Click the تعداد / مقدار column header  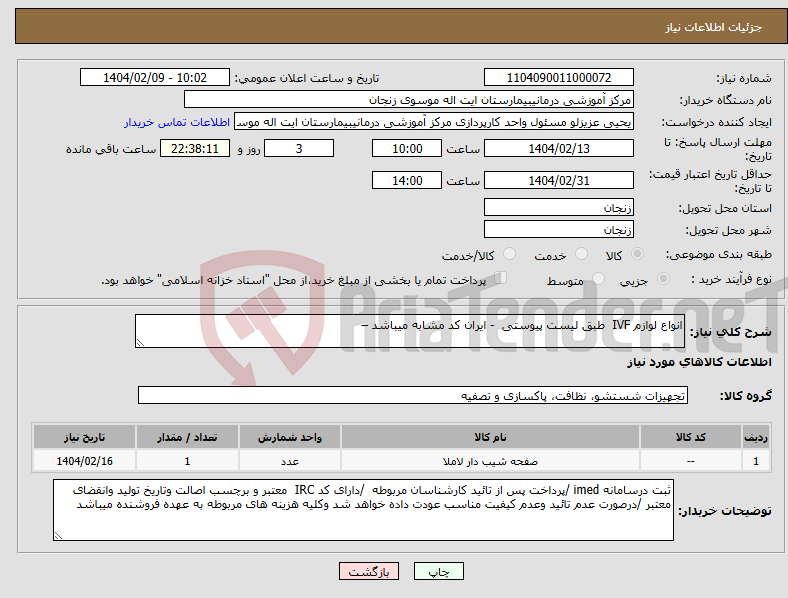[187, 437]
